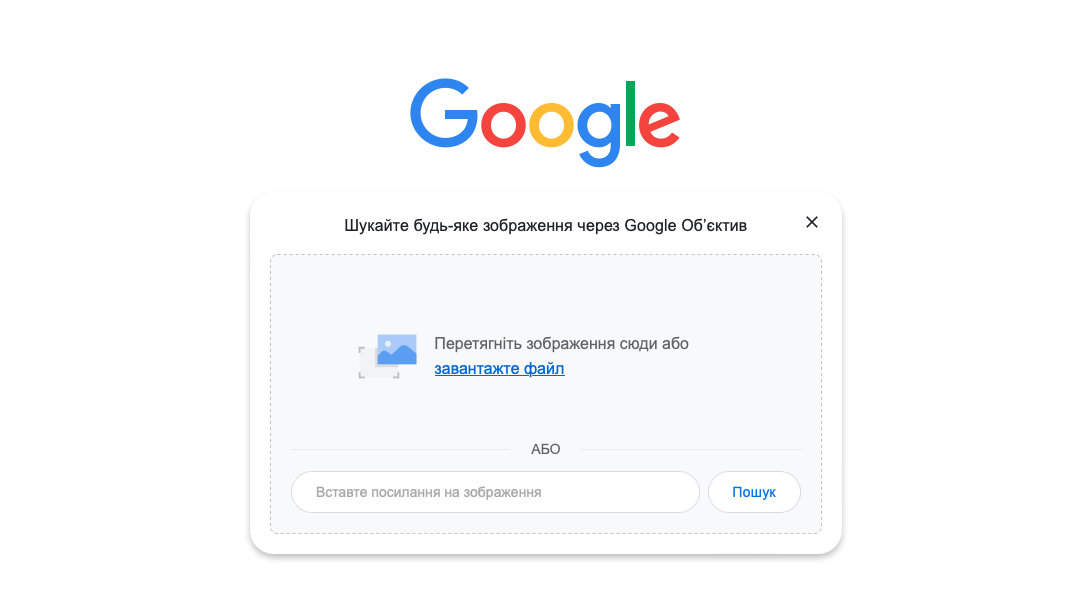
Task: Click the red letter o in logo
Action: (503, 124)
